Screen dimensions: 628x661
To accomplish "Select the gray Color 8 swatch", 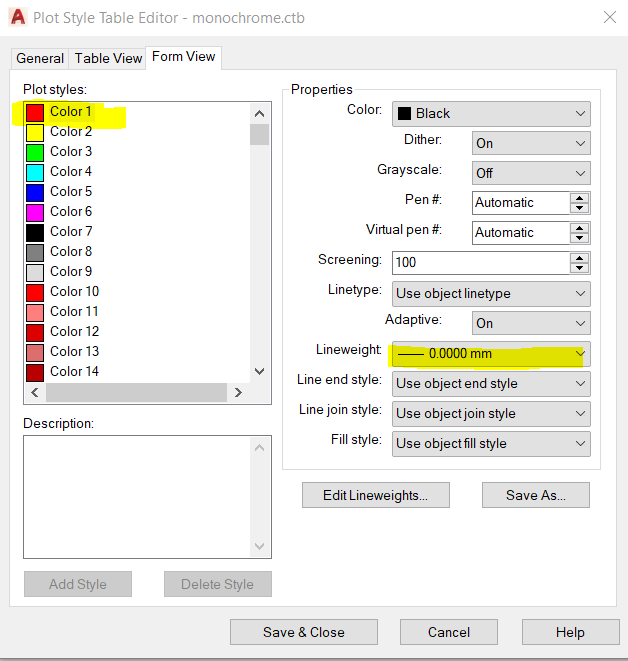I will point(35,253).
